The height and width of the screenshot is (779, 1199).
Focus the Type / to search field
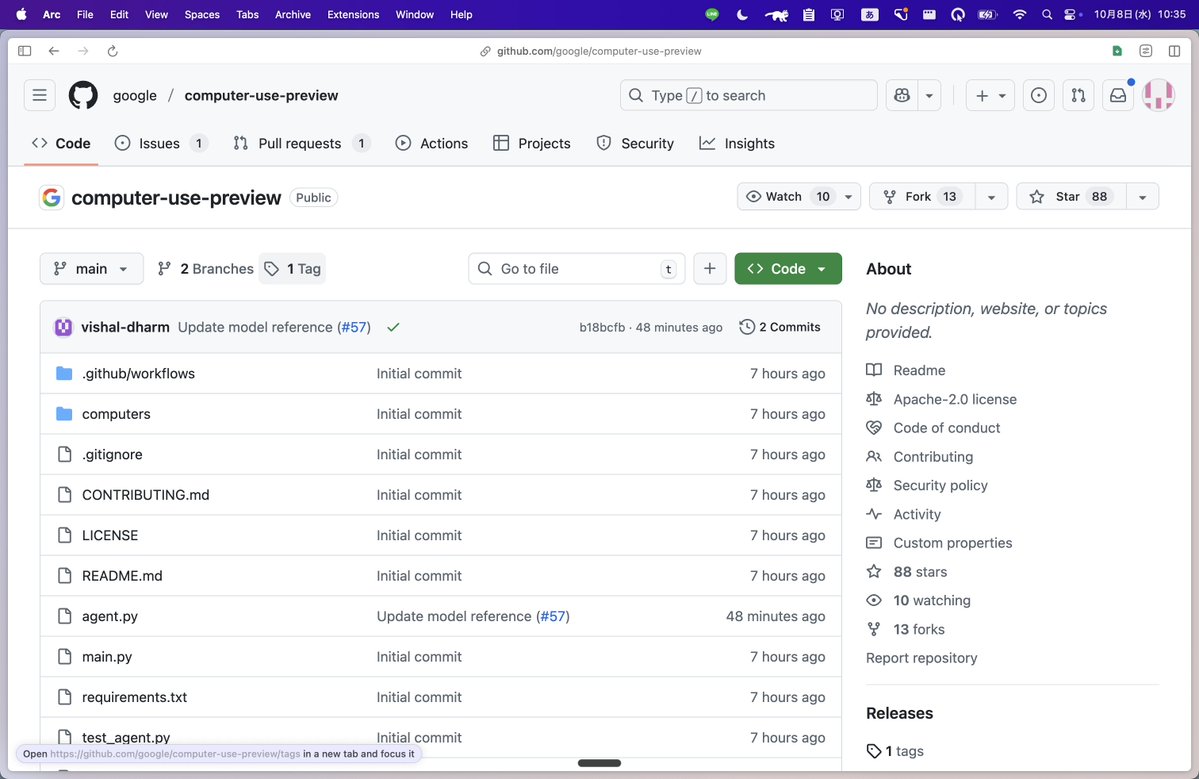coord(749,96)
